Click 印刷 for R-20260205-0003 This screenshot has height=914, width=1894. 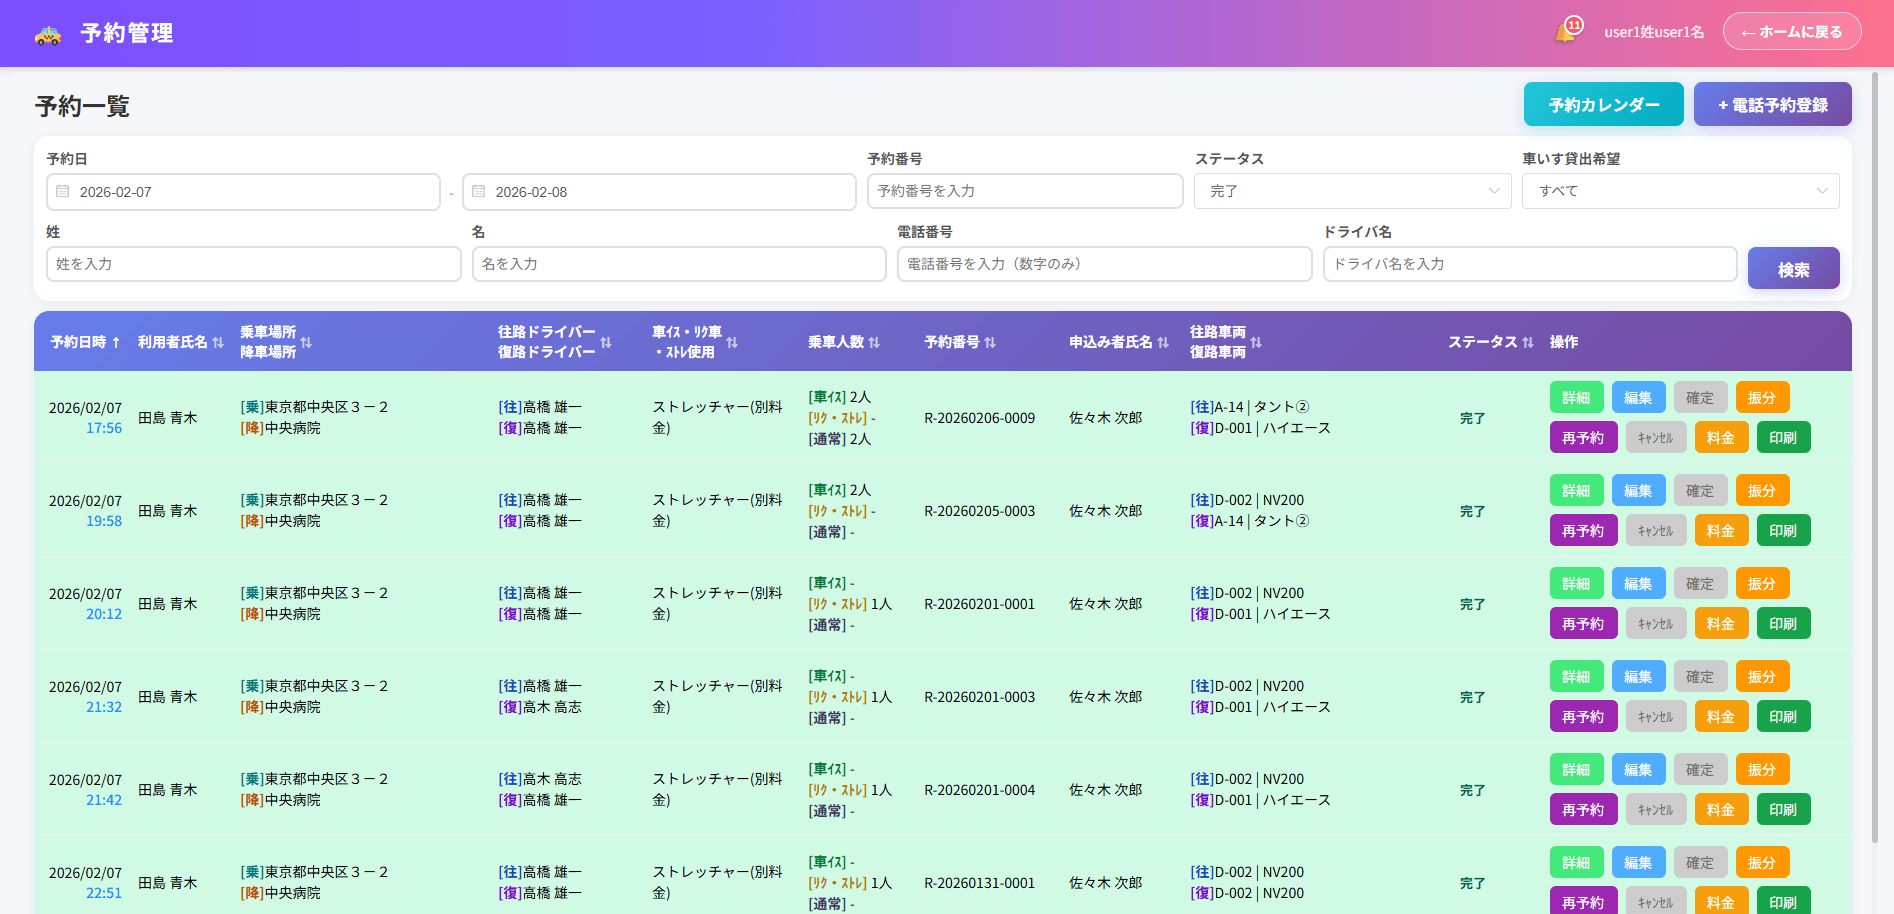pyautogui.click(x=1784, y=530)
